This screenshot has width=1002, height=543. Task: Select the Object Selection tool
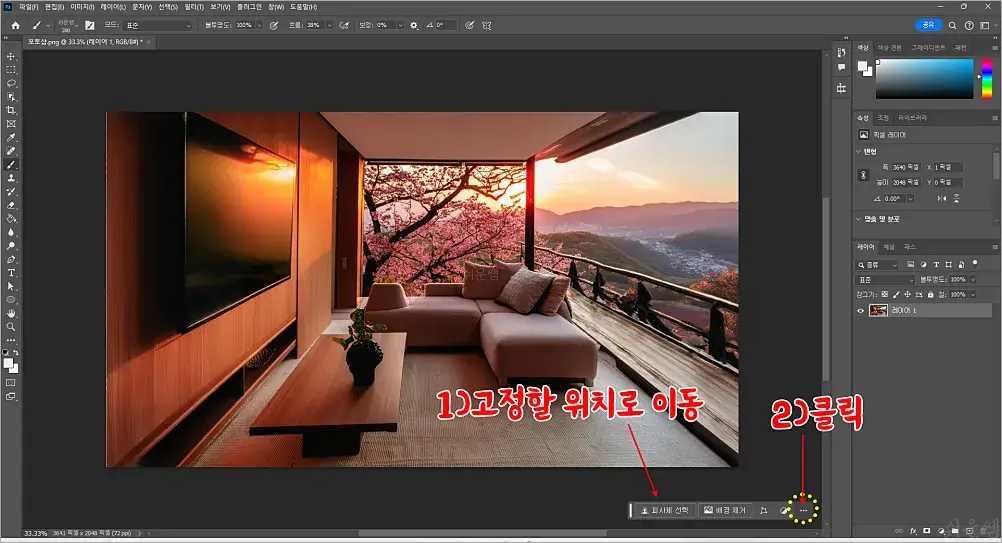tap(11, 97)
